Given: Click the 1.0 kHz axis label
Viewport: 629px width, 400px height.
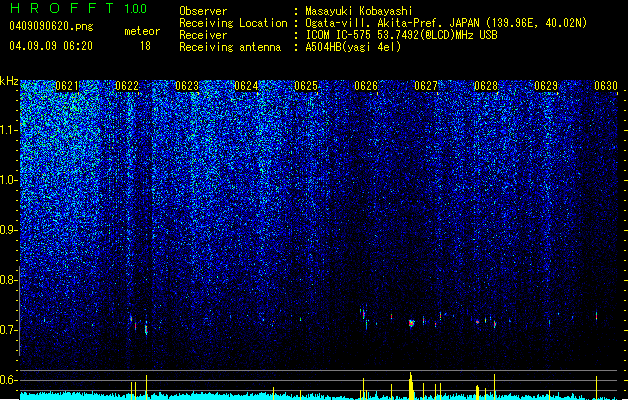Looking at the screenshot, I should 8,180.
